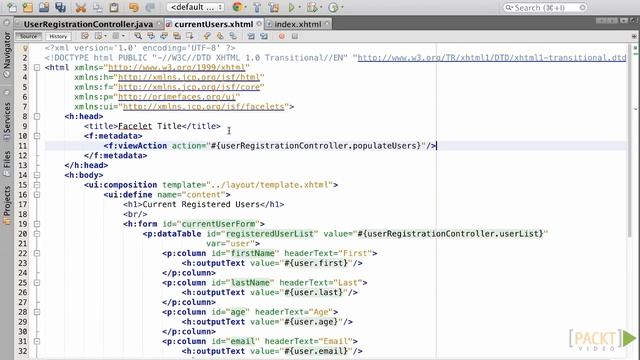
Task: Click the Copy icon in main toolbar
Action: pos(98,7)
